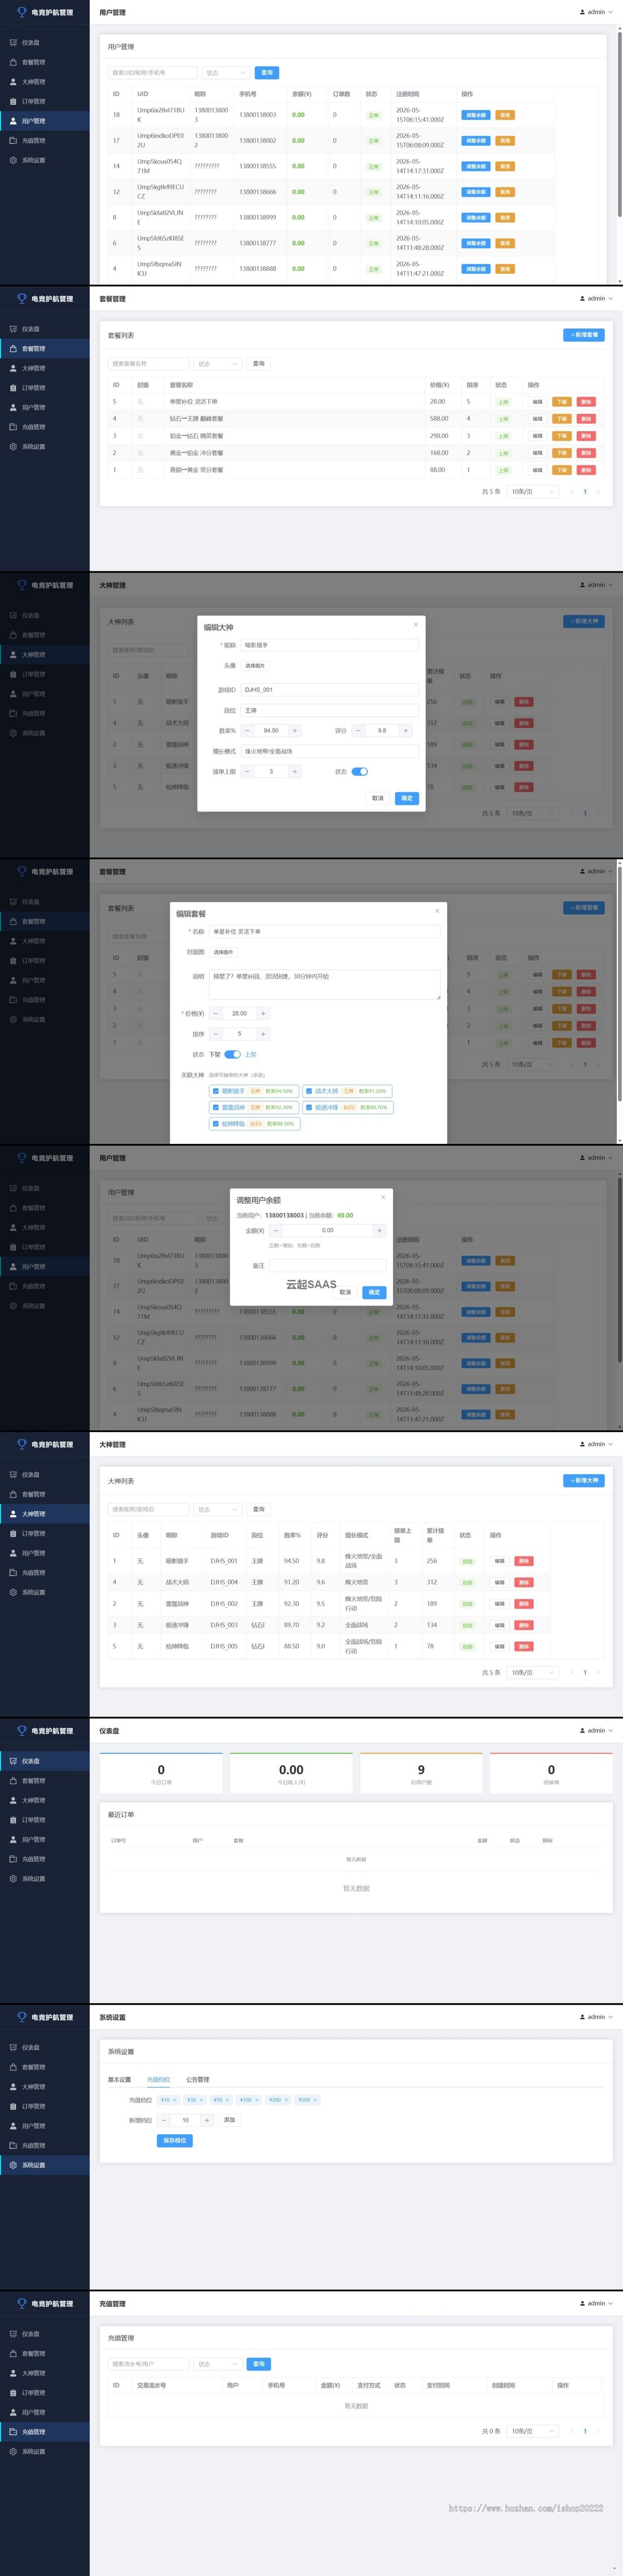Click 保存档位 button
This screenshot has height=2576, width=623.
(175, 2140)
